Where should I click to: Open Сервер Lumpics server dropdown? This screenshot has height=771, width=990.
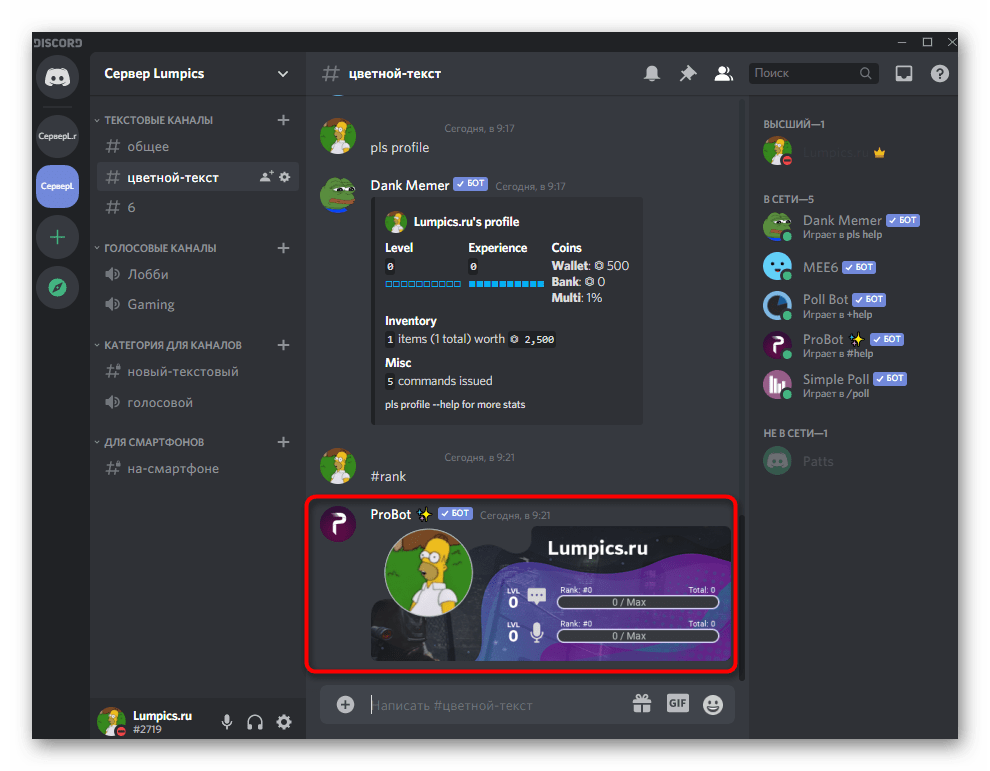197,74
